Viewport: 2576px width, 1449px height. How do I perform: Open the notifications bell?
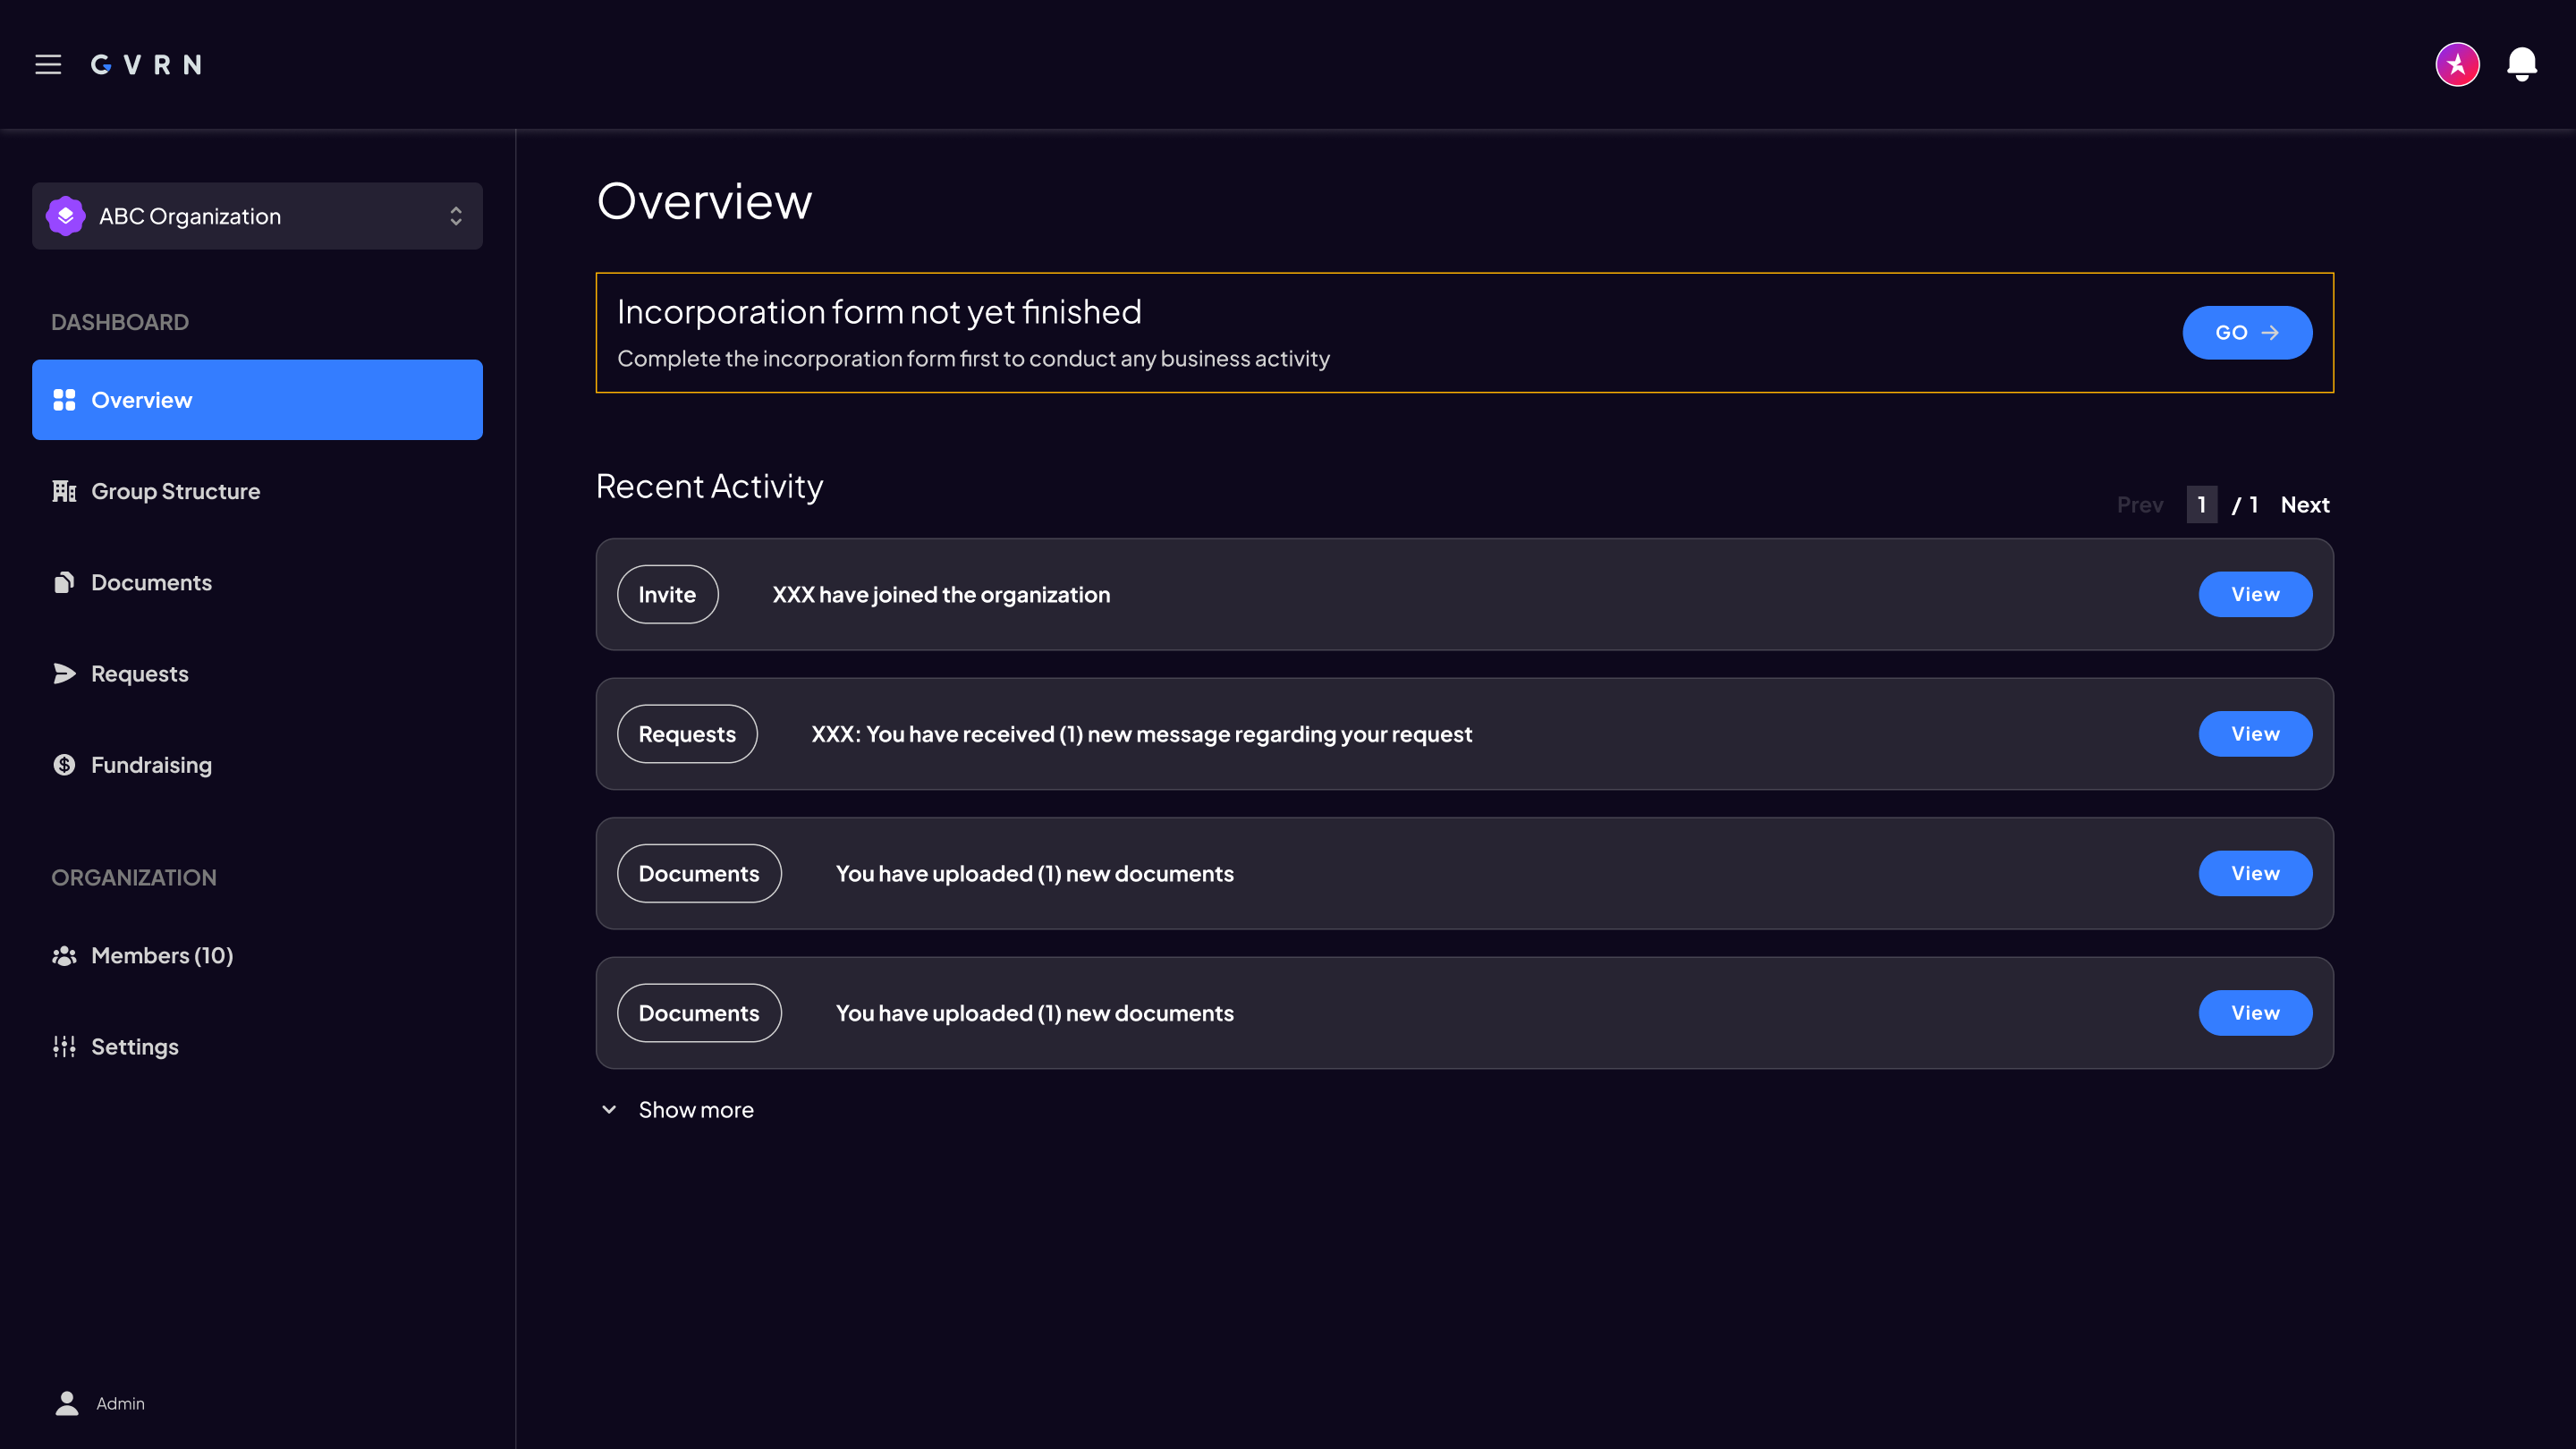point(2522,65)
